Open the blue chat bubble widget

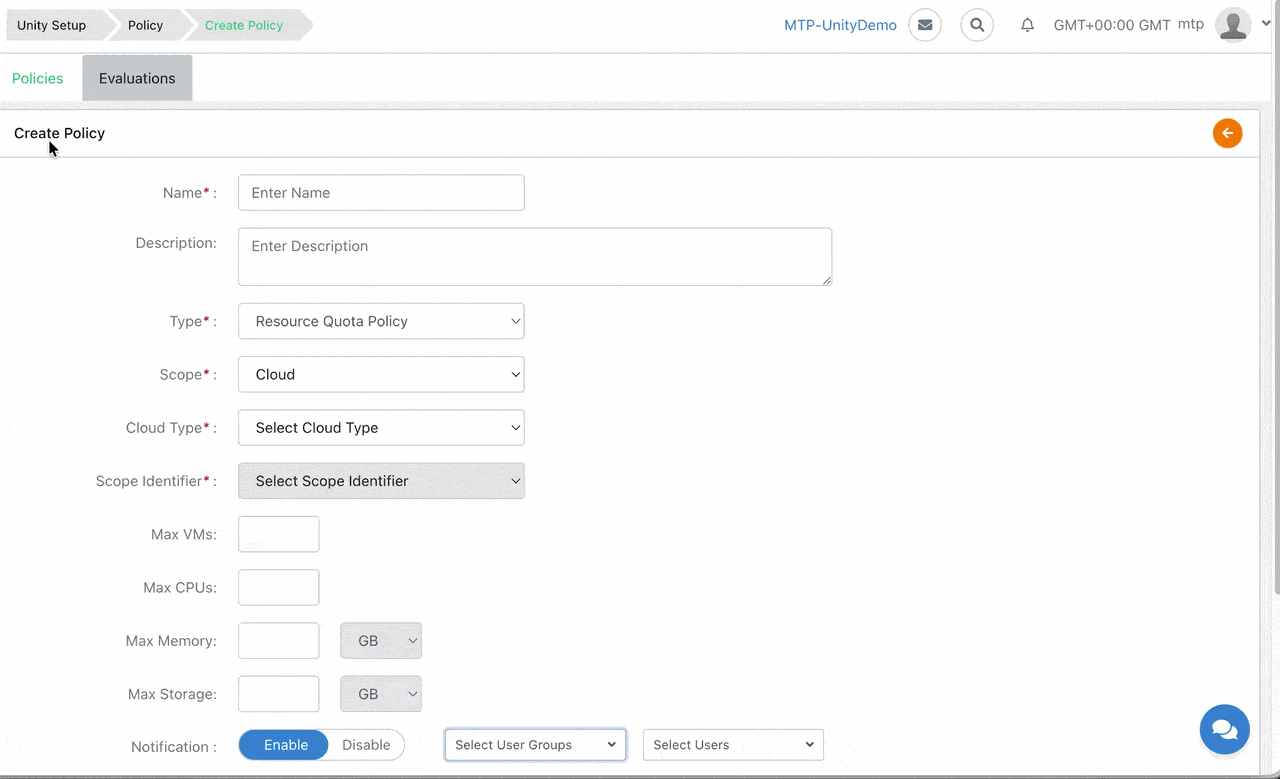coord(1225,729)
